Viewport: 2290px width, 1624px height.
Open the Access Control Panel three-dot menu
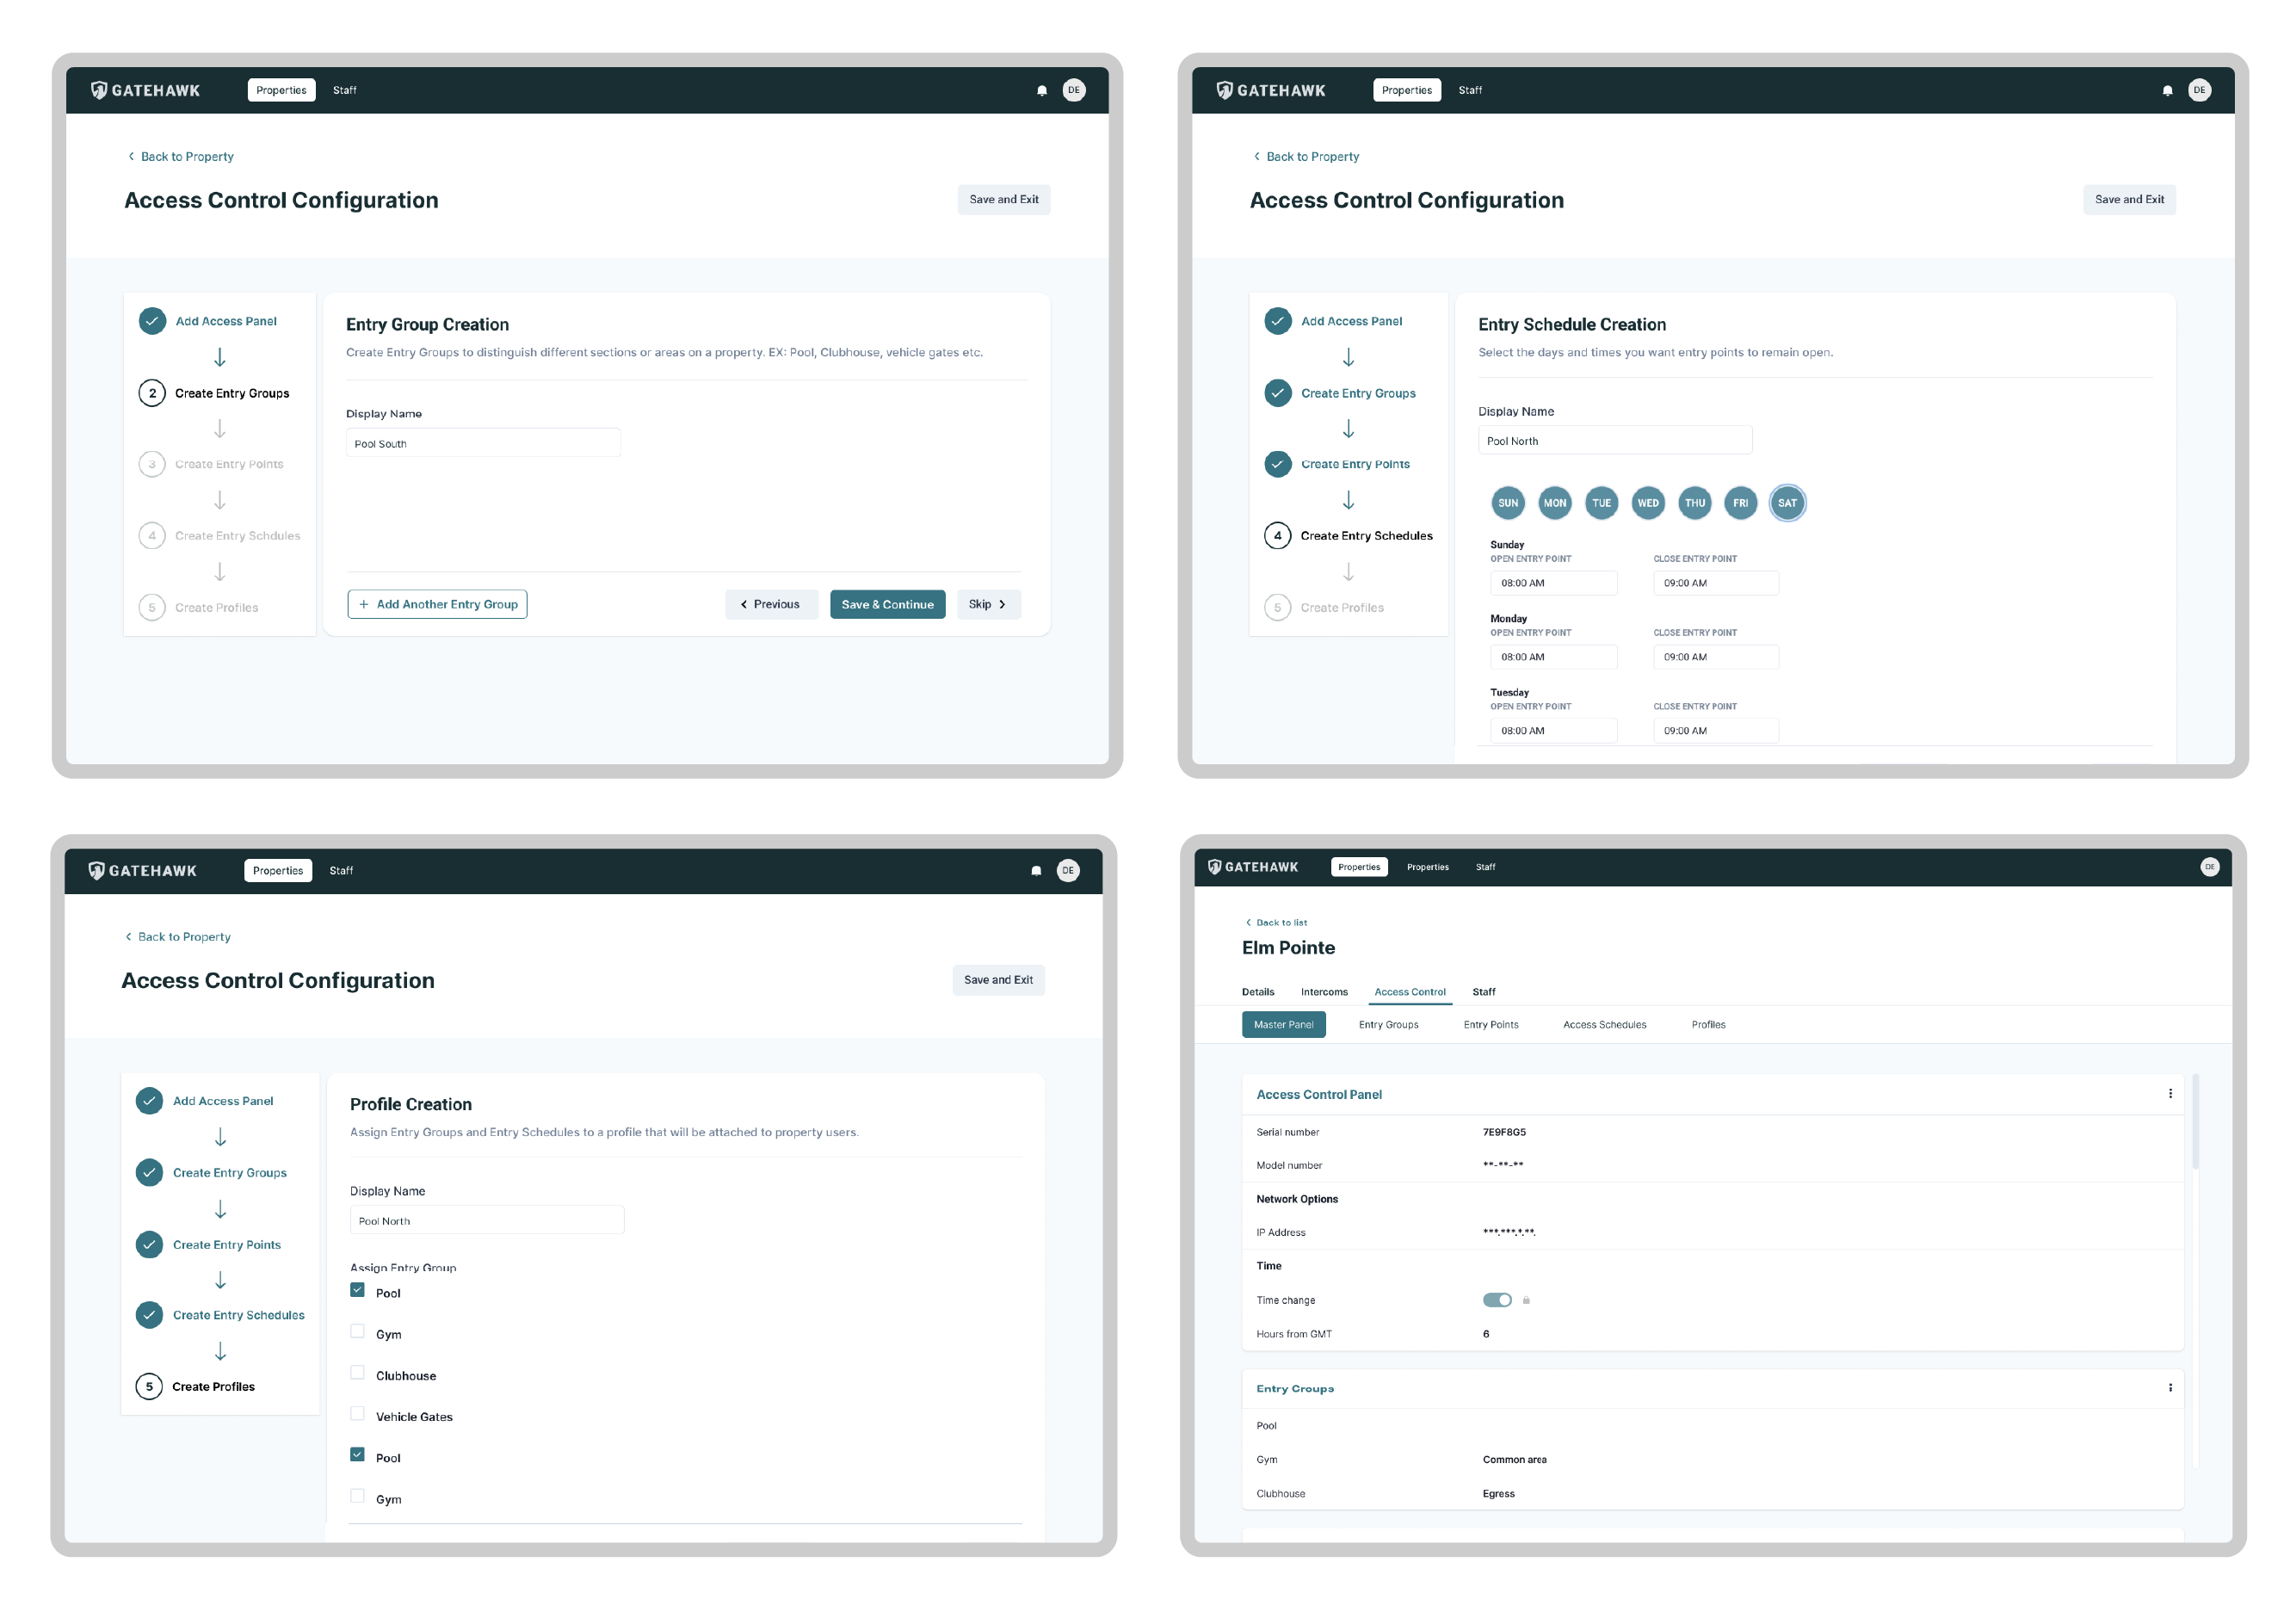(x=2170, y=1094)
